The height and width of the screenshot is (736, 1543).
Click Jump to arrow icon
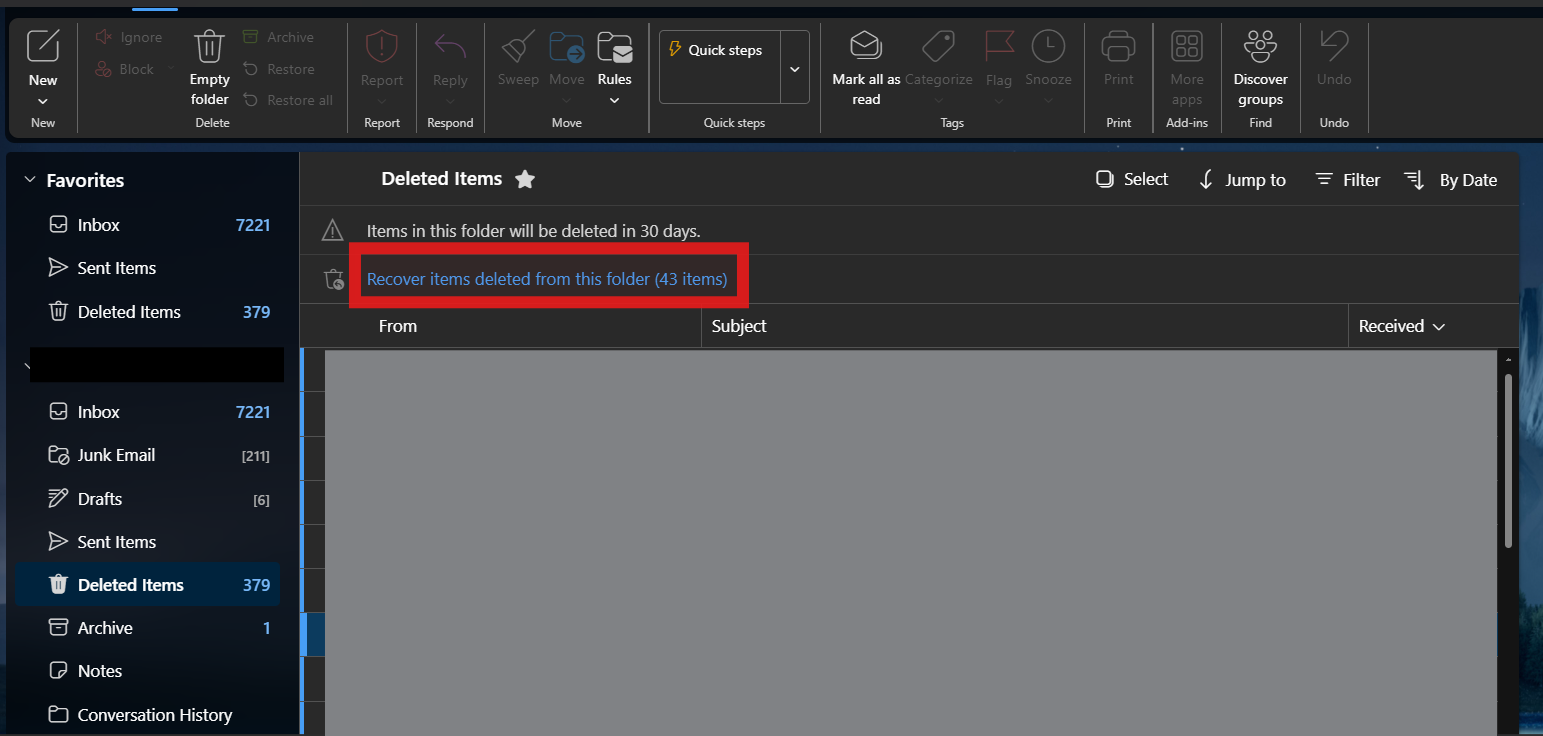[x=1206, y=180]
